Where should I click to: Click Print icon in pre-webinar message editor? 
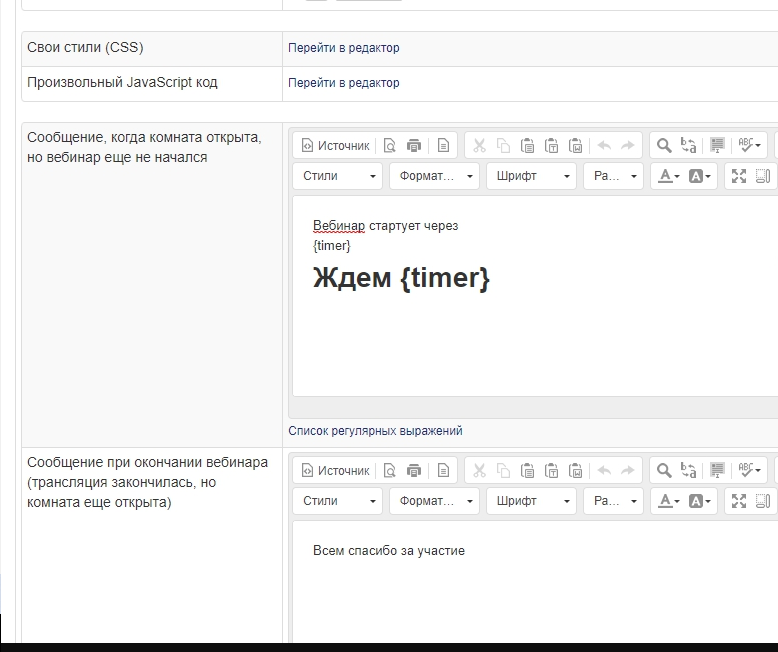point(414,146)
